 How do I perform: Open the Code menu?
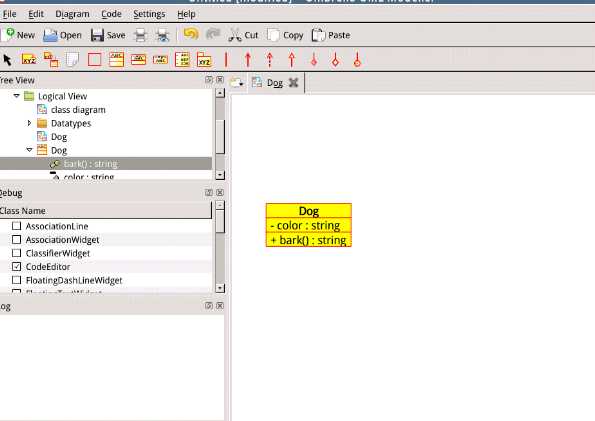tap(111, 14)
